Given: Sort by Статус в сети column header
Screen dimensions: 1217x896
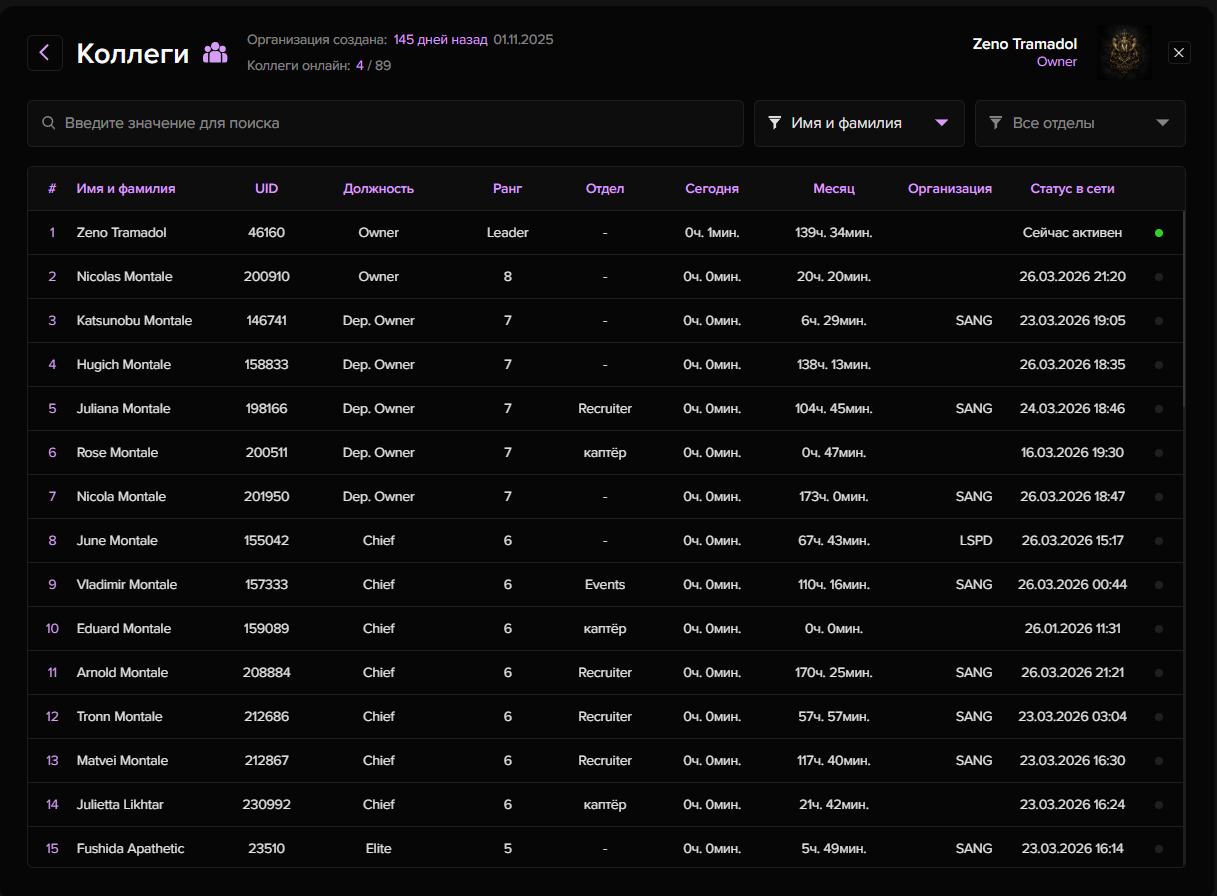Looking at the screenshot, I should tap(1072, 189).
